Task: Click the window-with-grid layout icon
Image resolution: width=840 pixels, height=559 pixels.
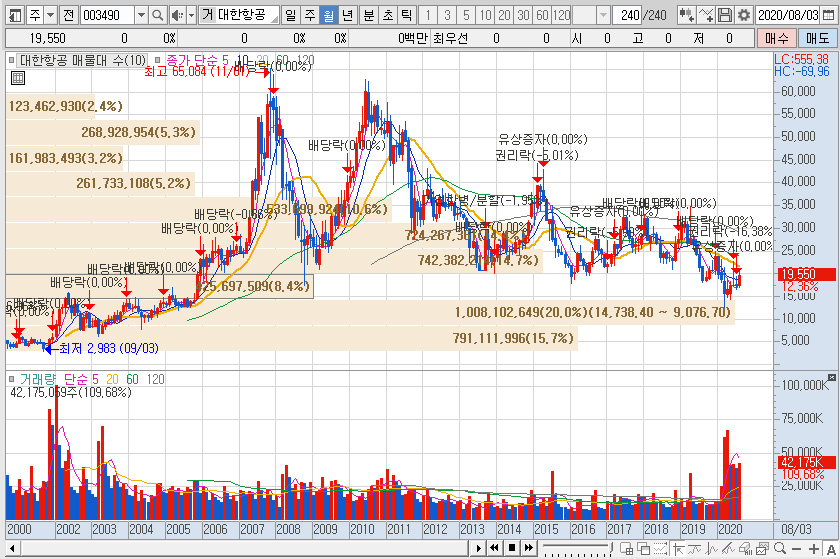Action: (x=626, y=548)
